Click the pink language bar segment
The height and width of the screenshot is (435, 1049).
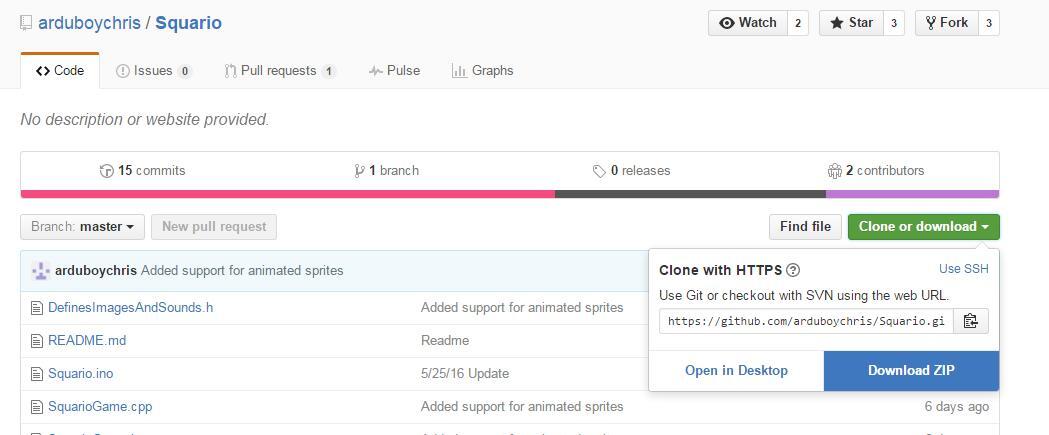click(288, 194)
